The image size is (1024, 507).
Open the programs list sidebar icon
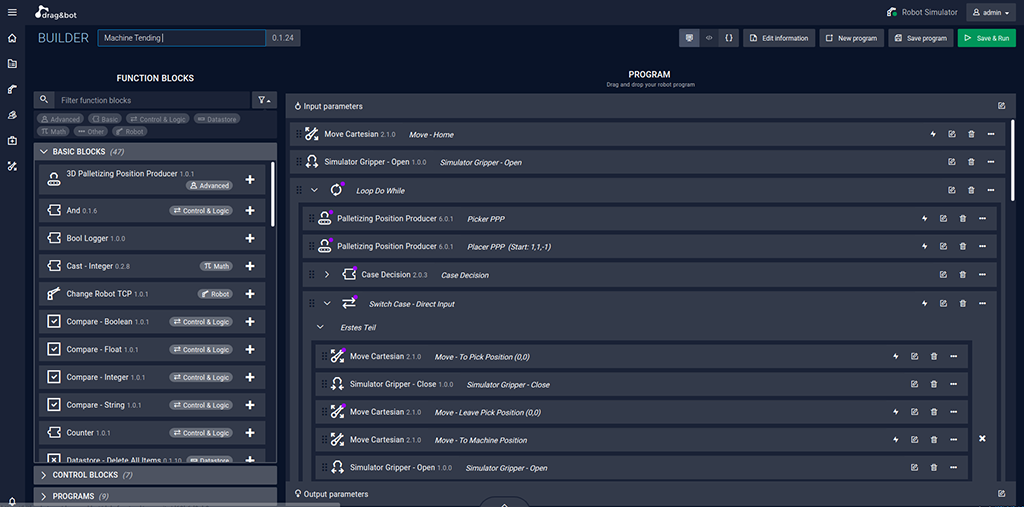coord(12,64)
